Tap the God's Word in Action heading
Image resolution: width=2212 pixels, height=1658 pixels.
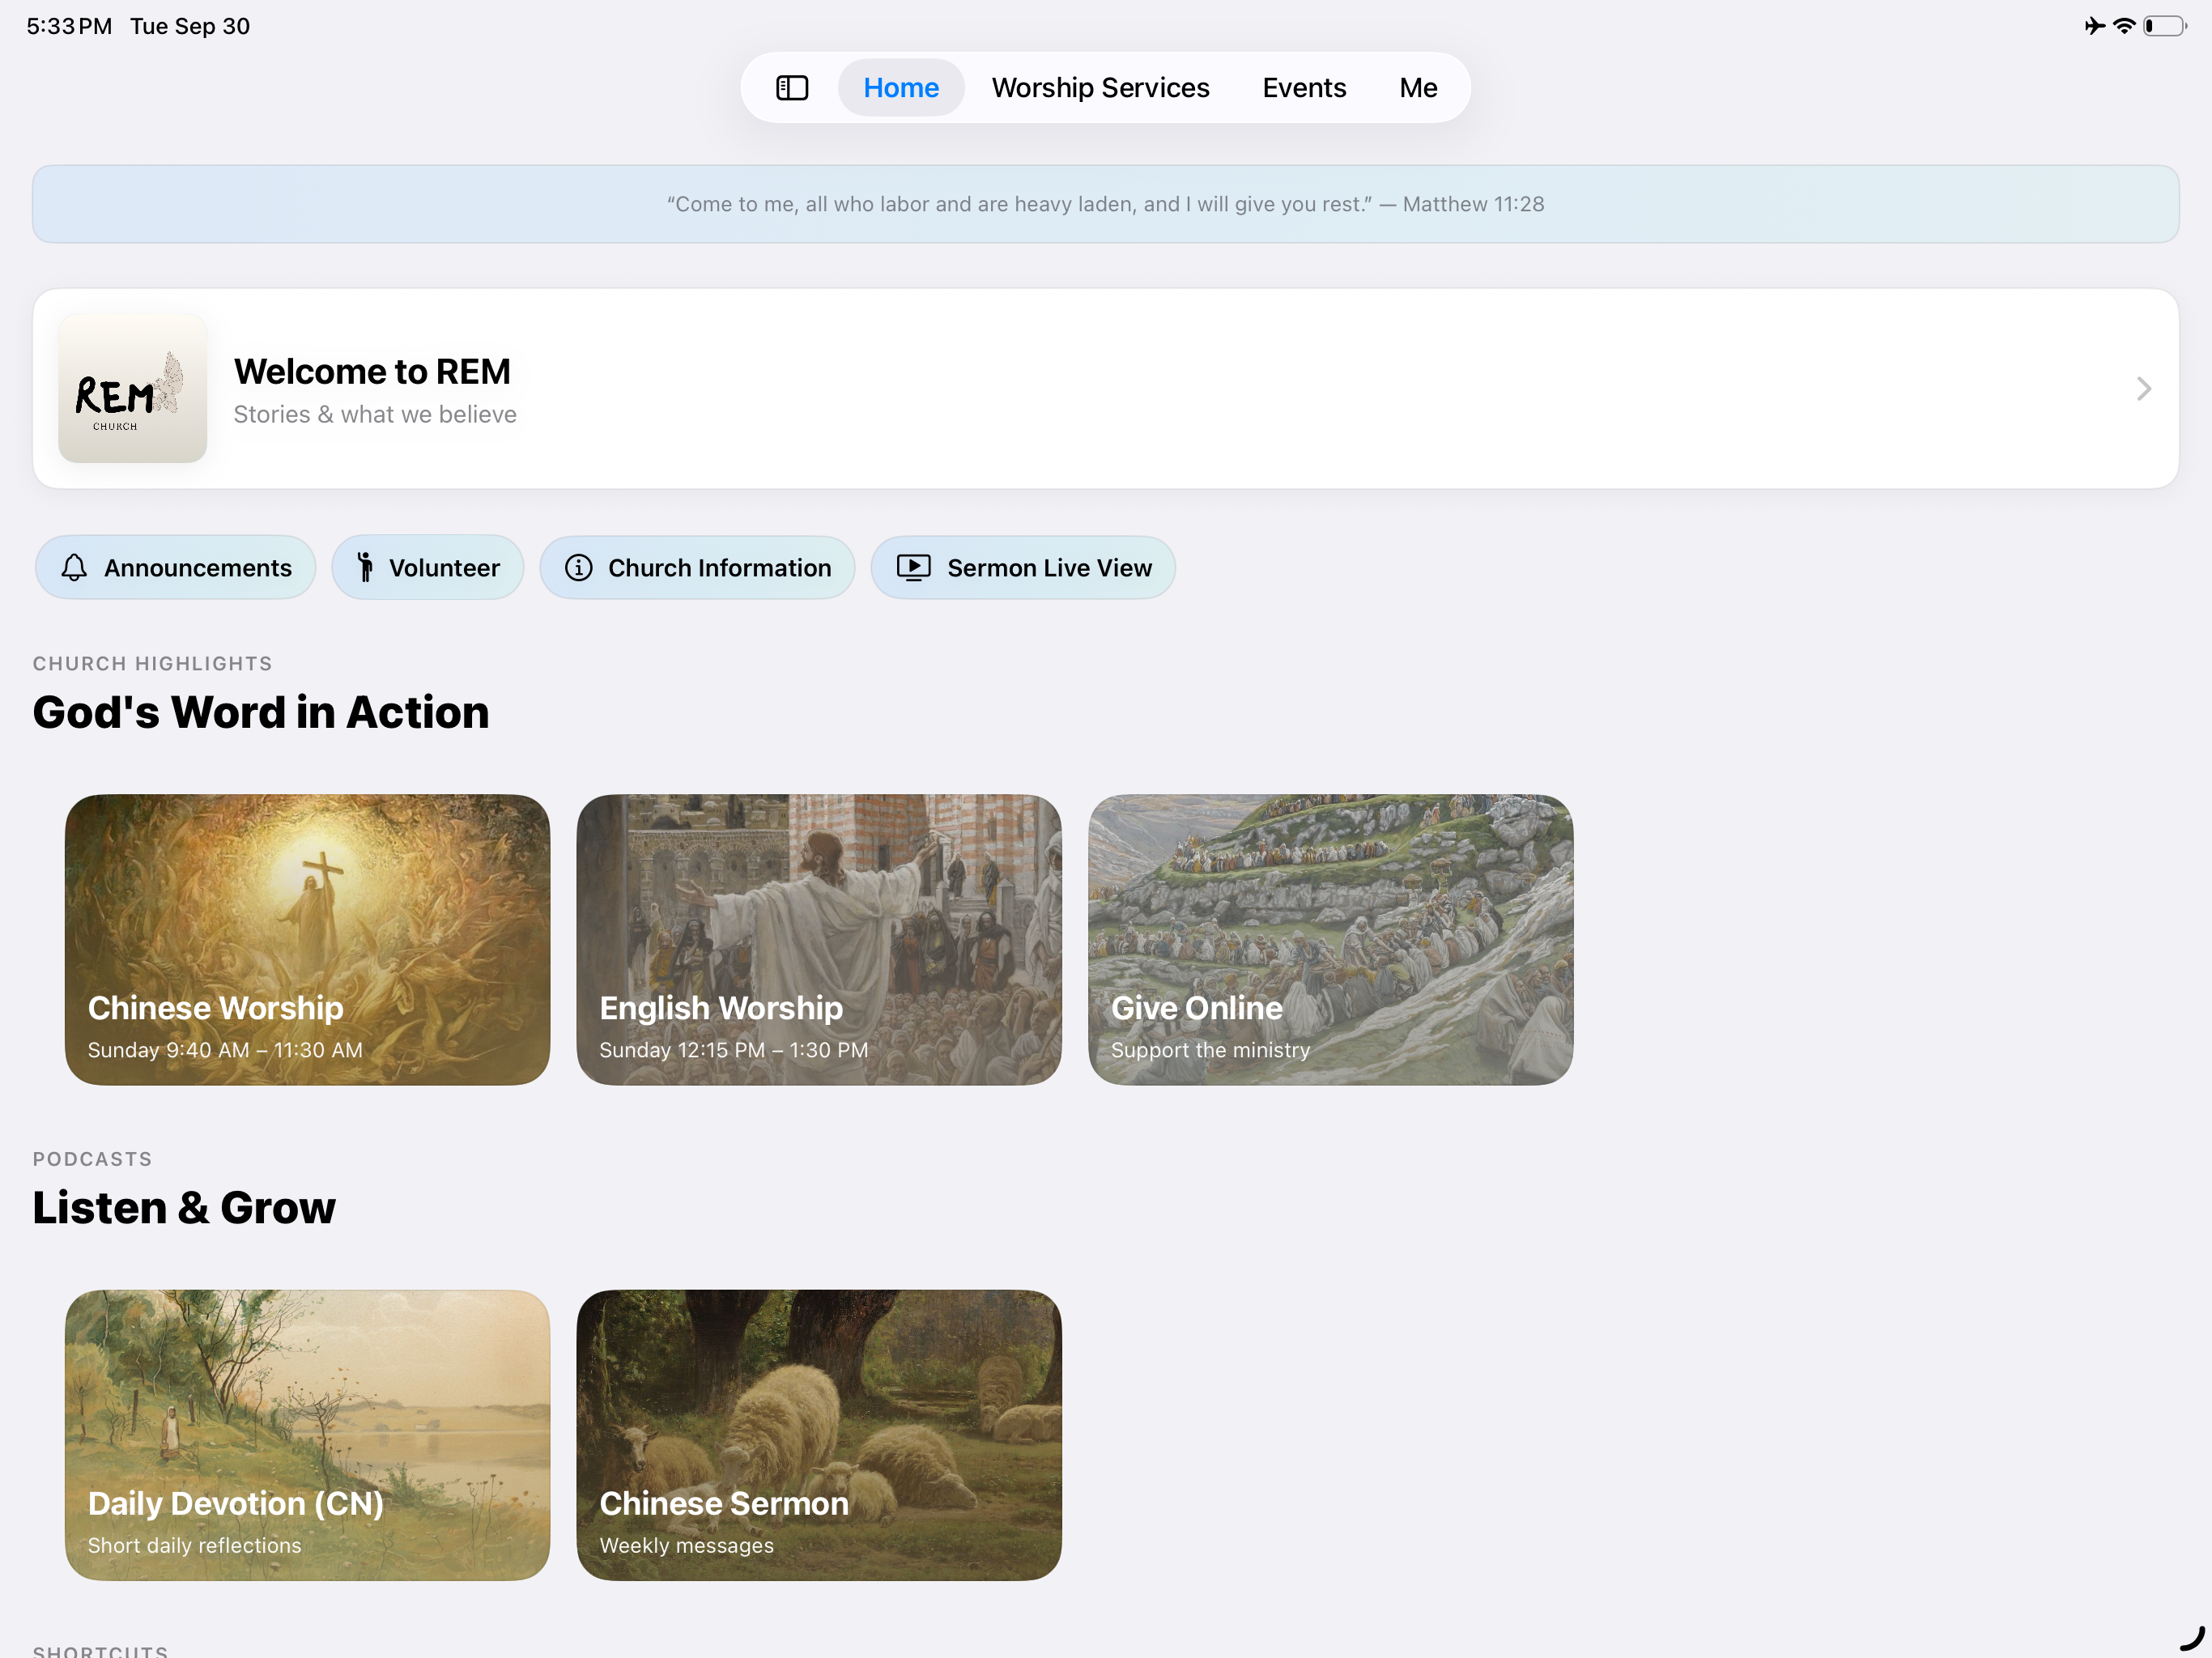261,713
